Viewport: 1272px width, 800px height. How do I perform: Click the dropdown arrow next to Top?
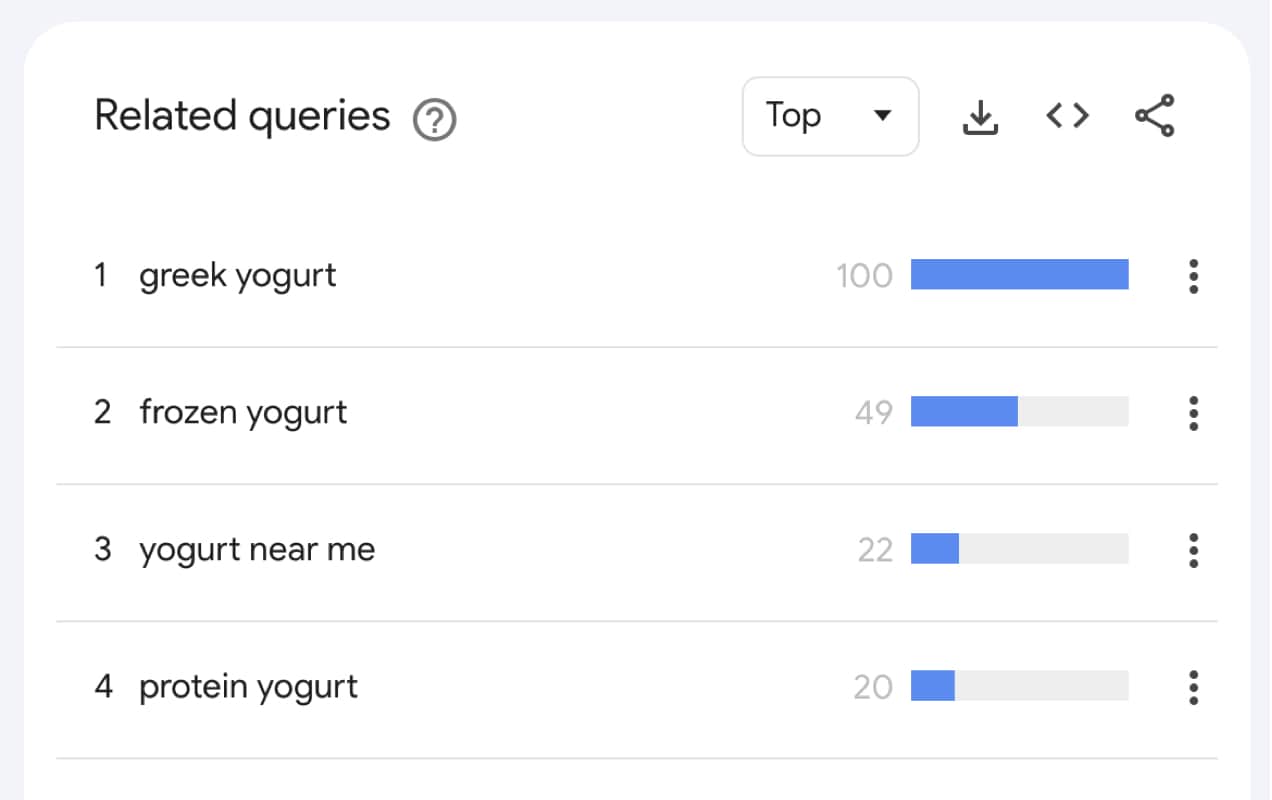(x=883, y=116)
